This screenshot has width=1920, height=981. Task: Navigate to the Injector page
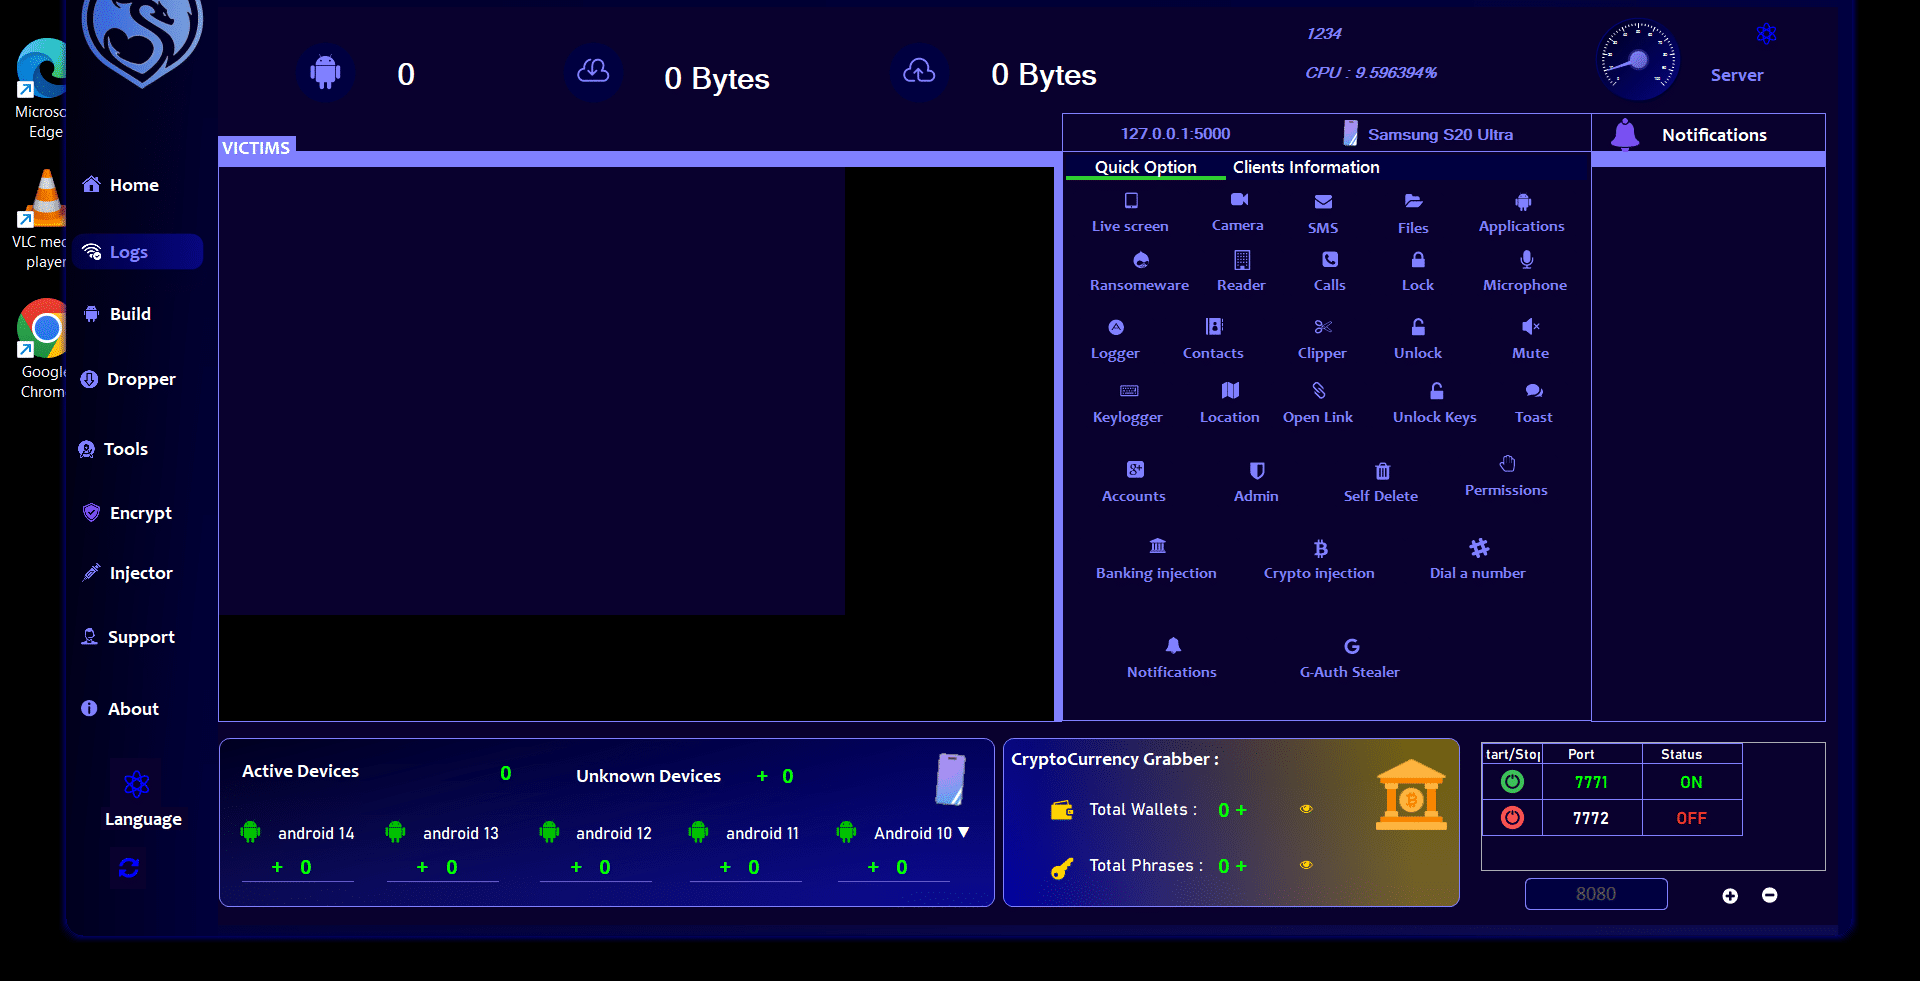(140, 573)
